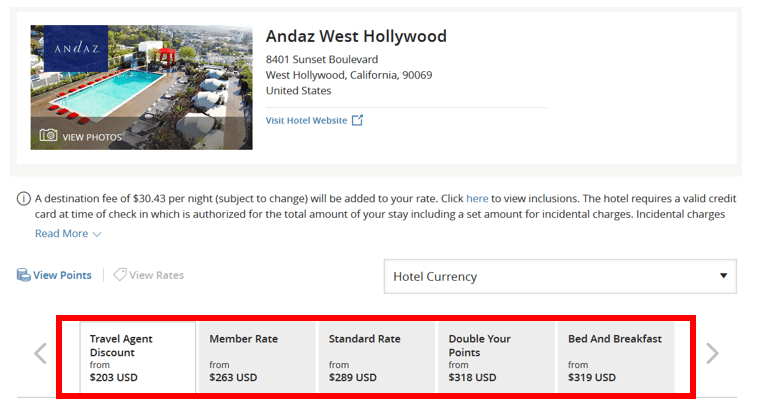Screen dimensions: 769x417
Task: Go to previous rates with left arrow
Action: 41,353
